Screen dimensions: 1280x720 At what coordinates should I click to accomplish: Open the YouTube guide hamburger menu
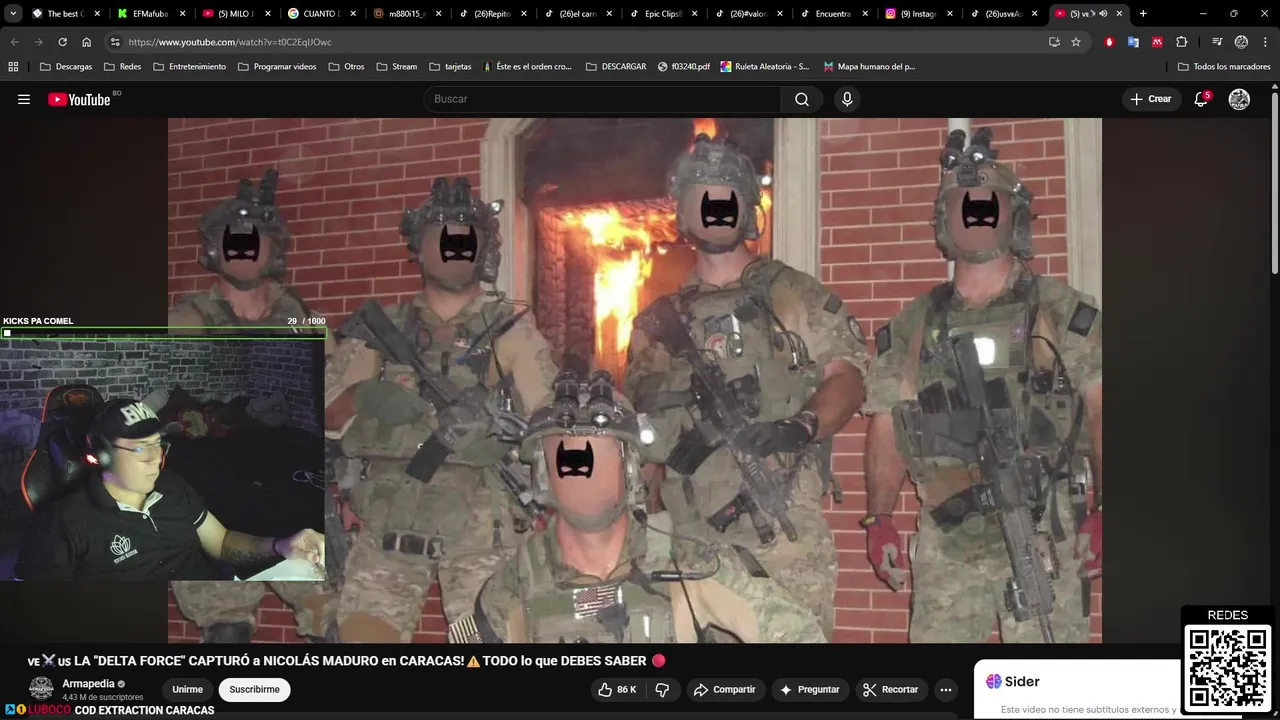[x=24, y=99]
